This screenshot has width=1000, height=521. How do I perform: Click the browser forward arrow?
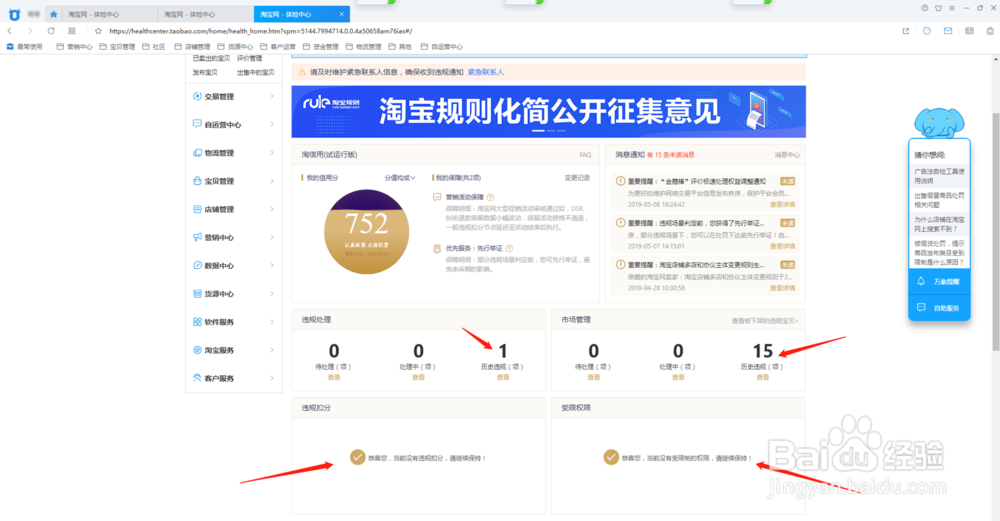(30, 31)
